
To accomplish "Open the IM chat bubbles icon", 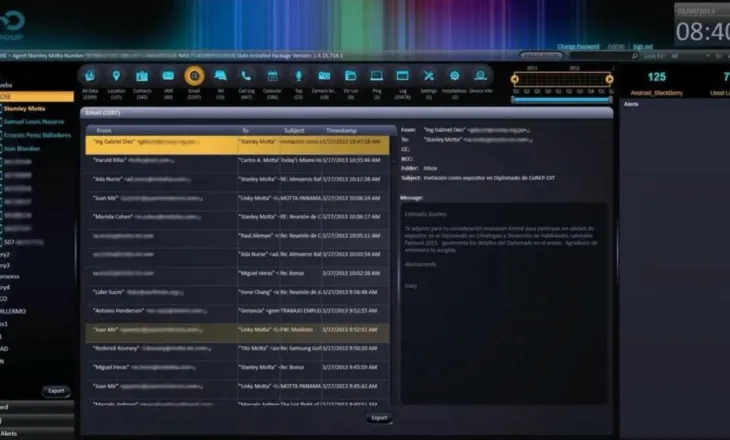I will point(220,76).
